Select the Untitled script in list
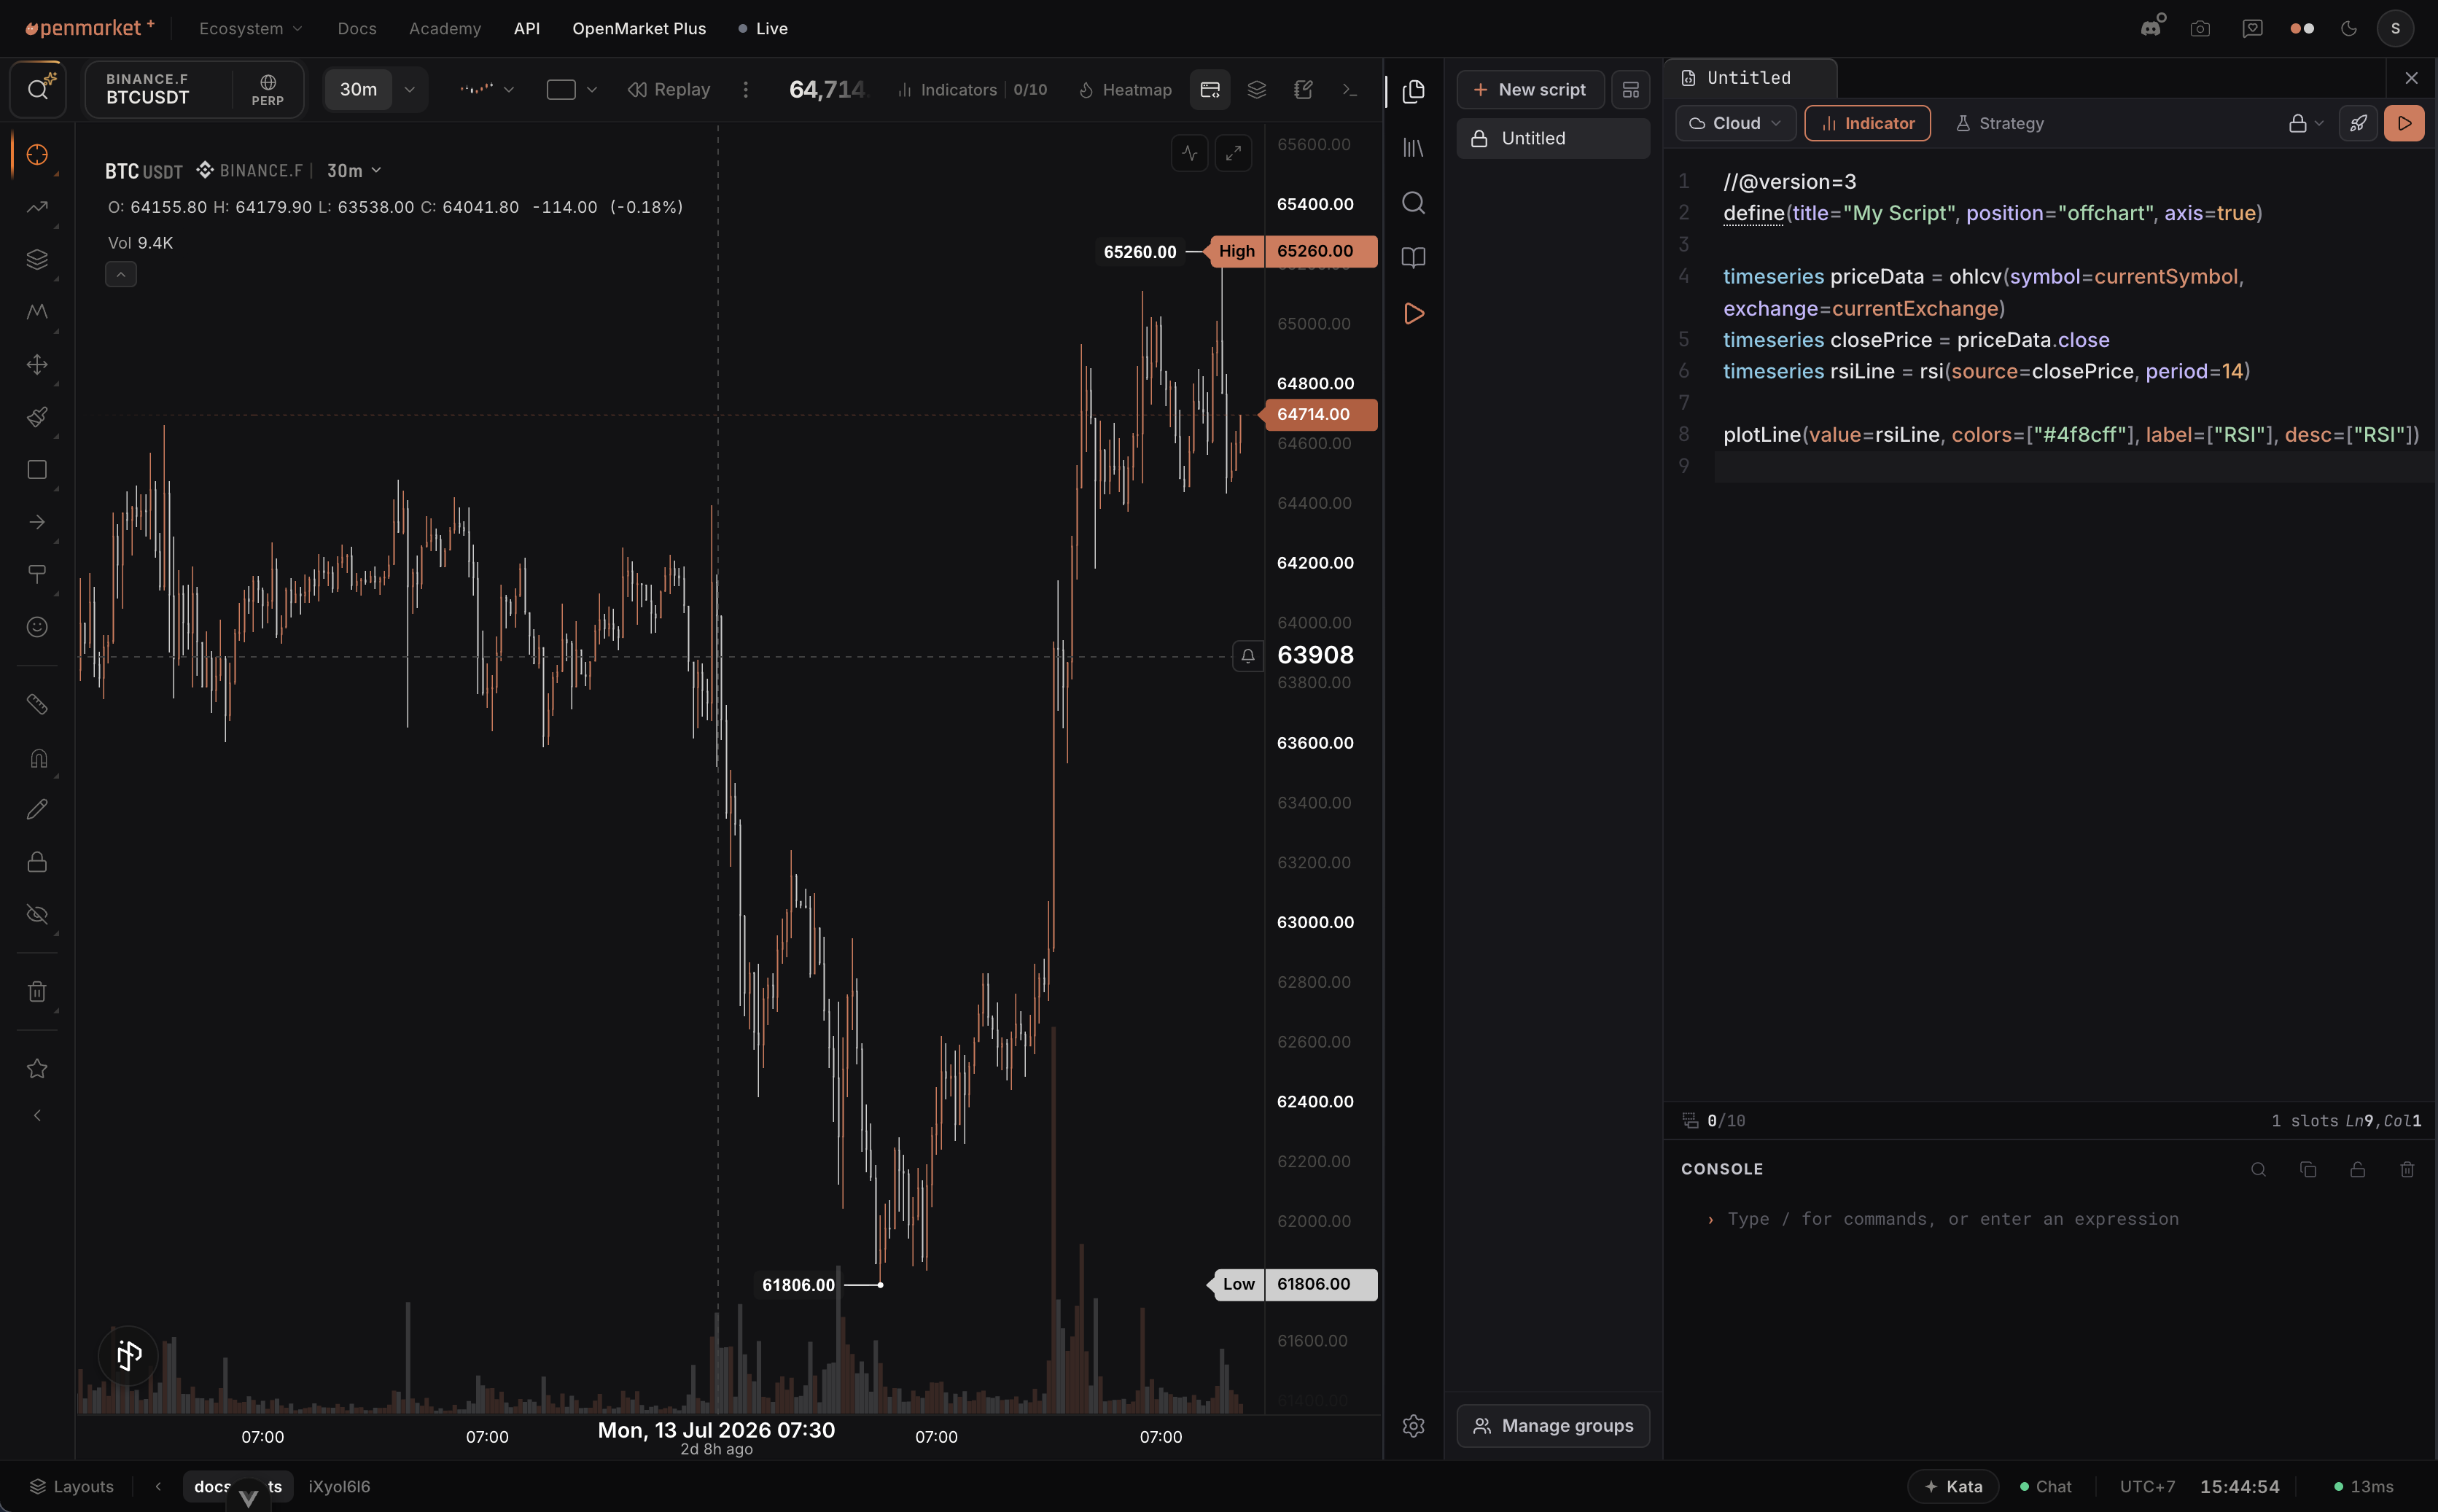The image size is (2438, 1512). pyautogui.click(x=1553, y=138)
